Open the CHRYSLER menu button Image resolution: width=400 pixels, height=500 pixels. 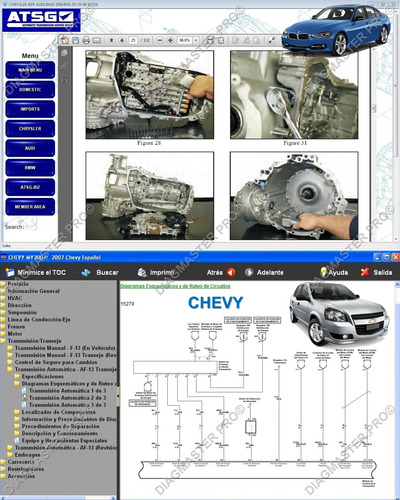coord(30,129)
